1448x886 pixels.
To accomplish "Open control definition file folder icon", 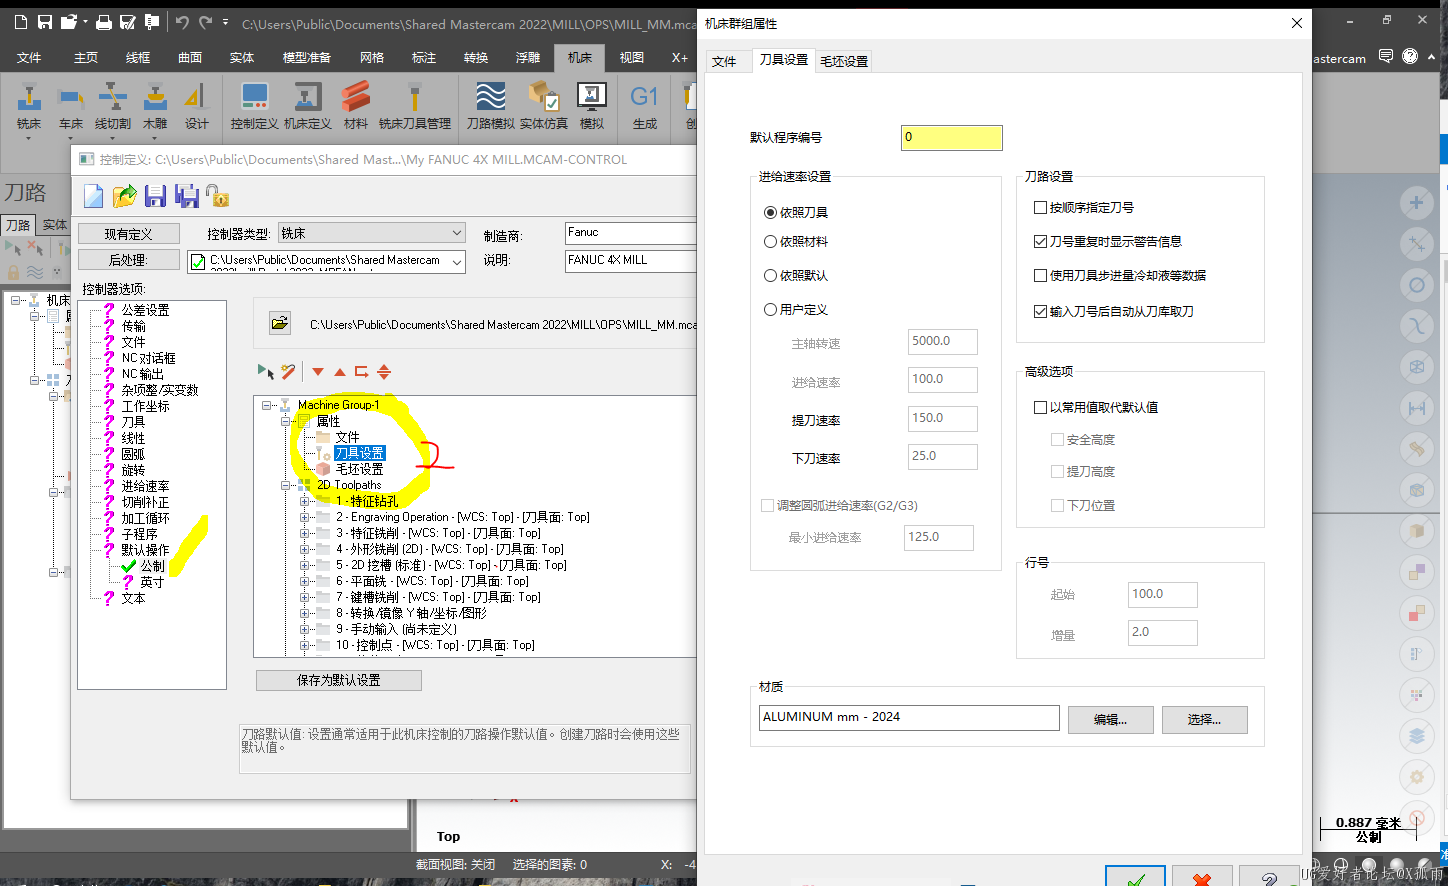I will 125,196.
